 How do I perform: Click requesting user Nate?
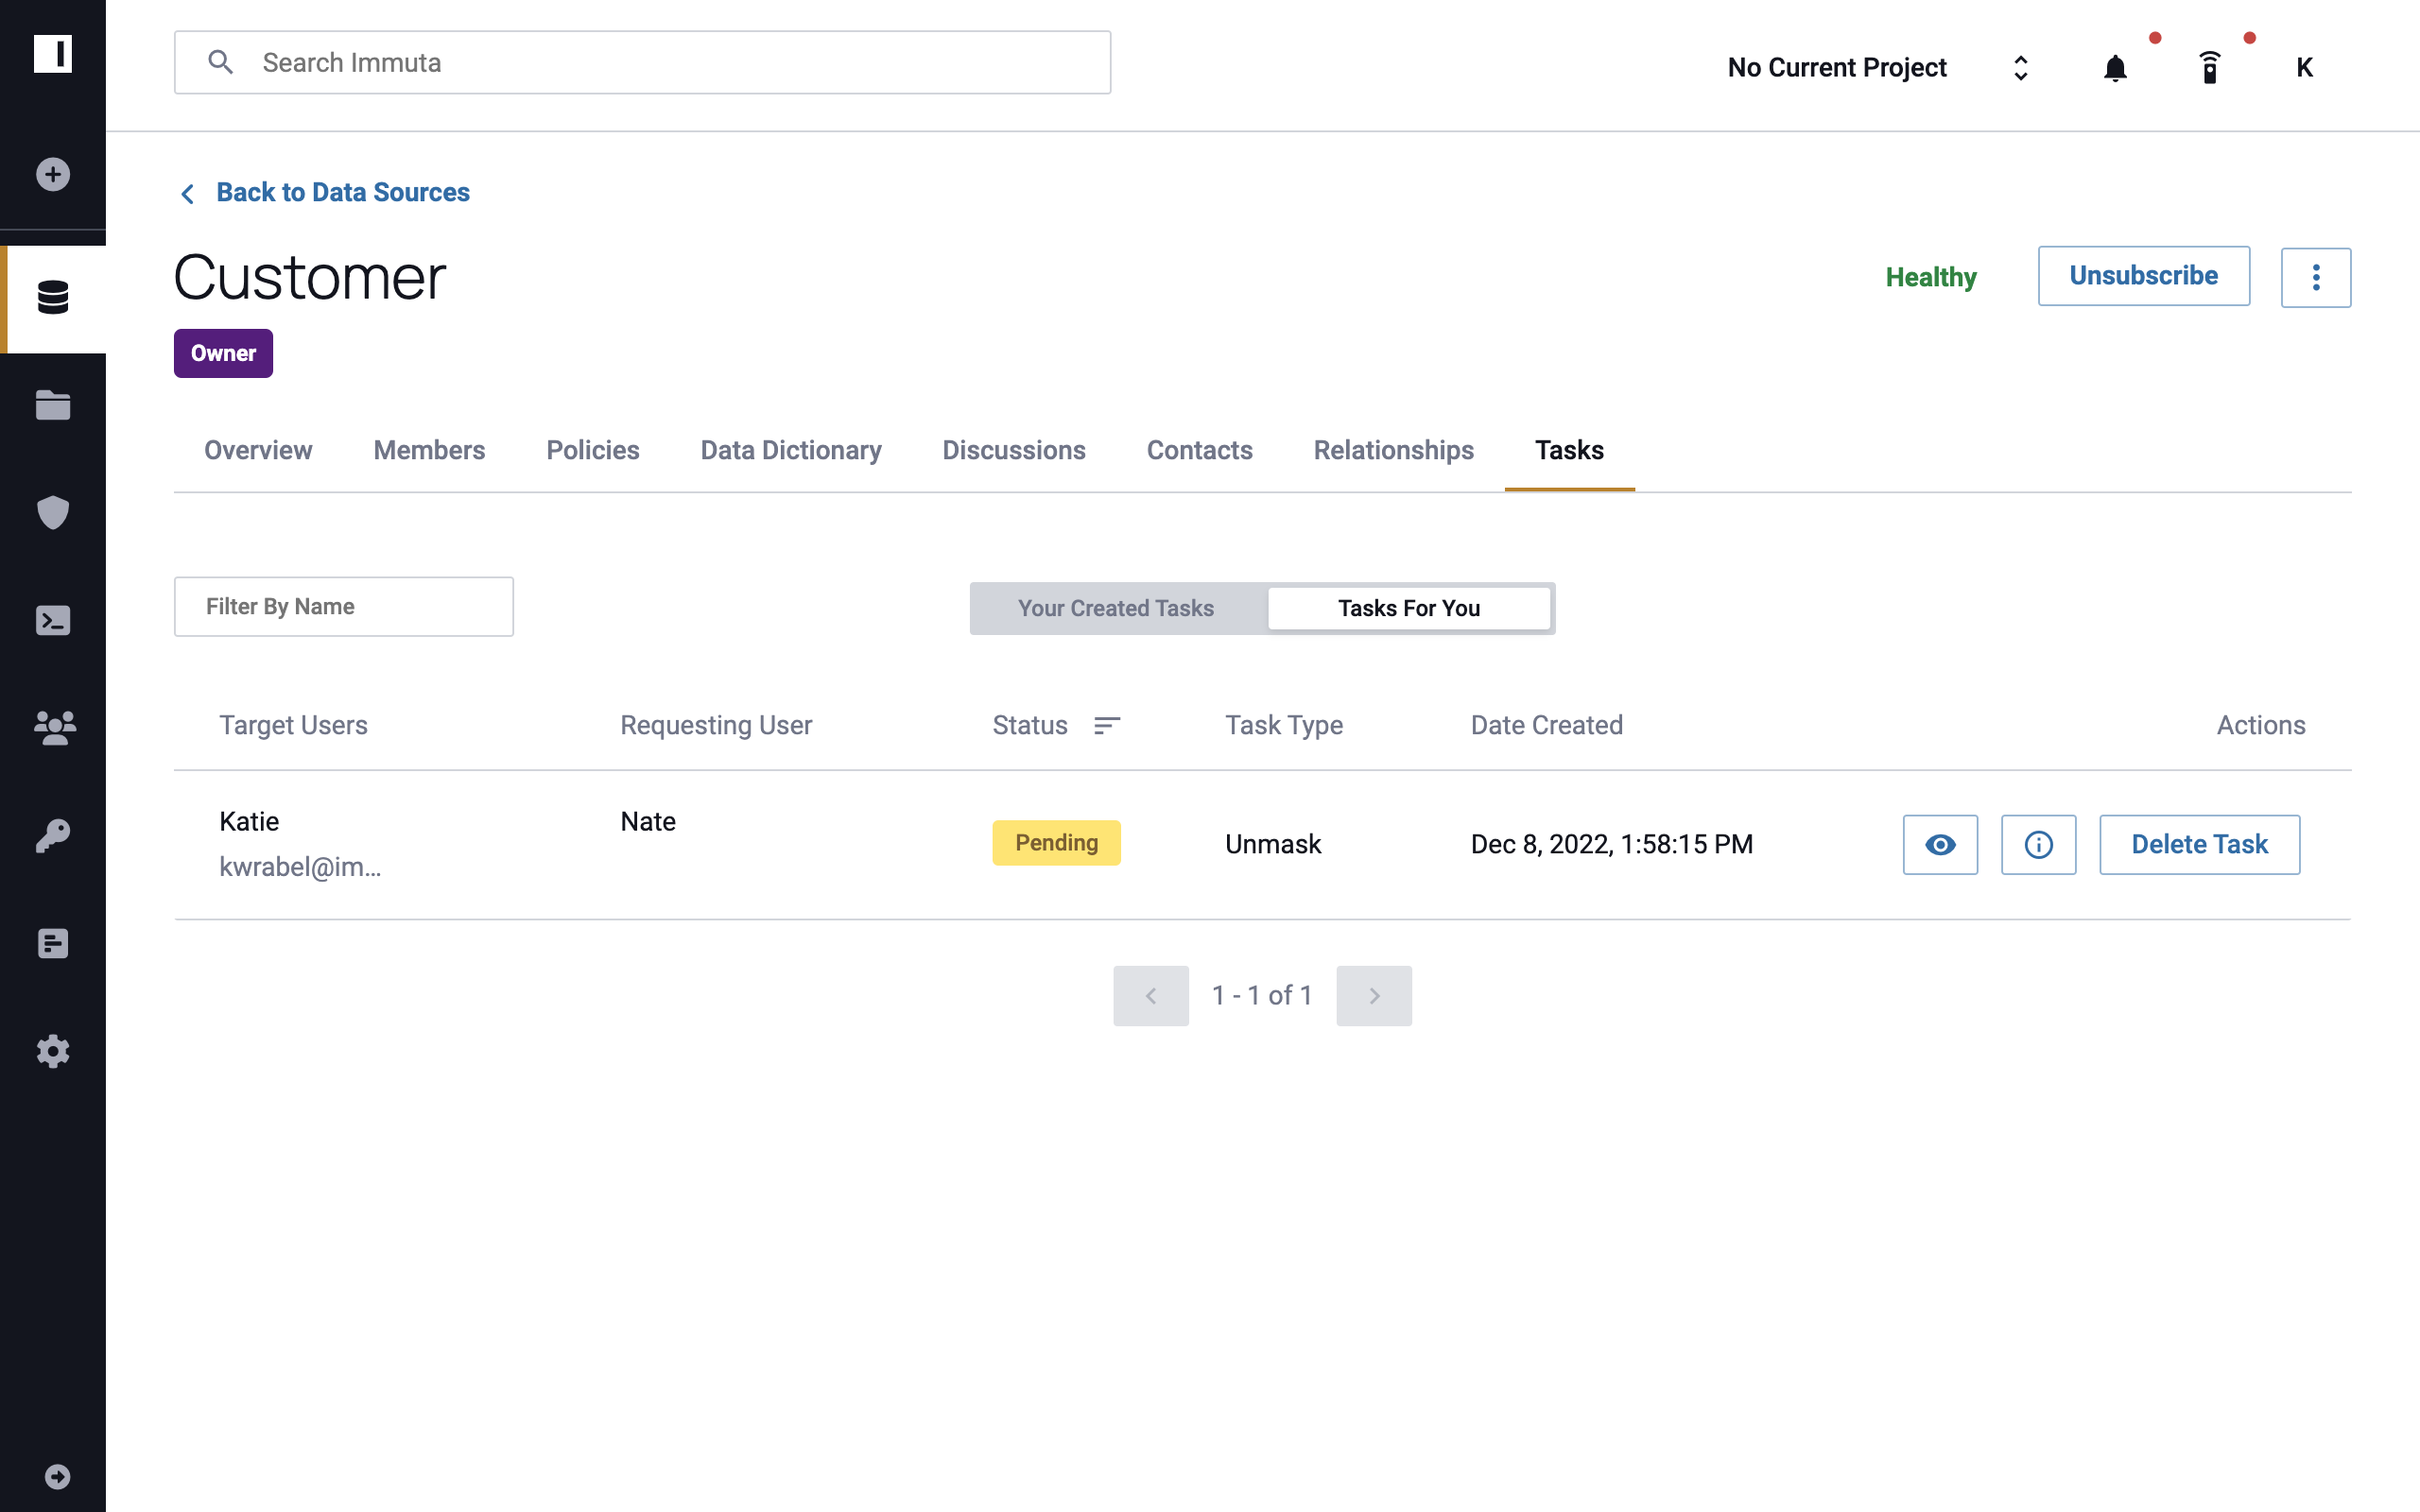(x=647, y=821)
